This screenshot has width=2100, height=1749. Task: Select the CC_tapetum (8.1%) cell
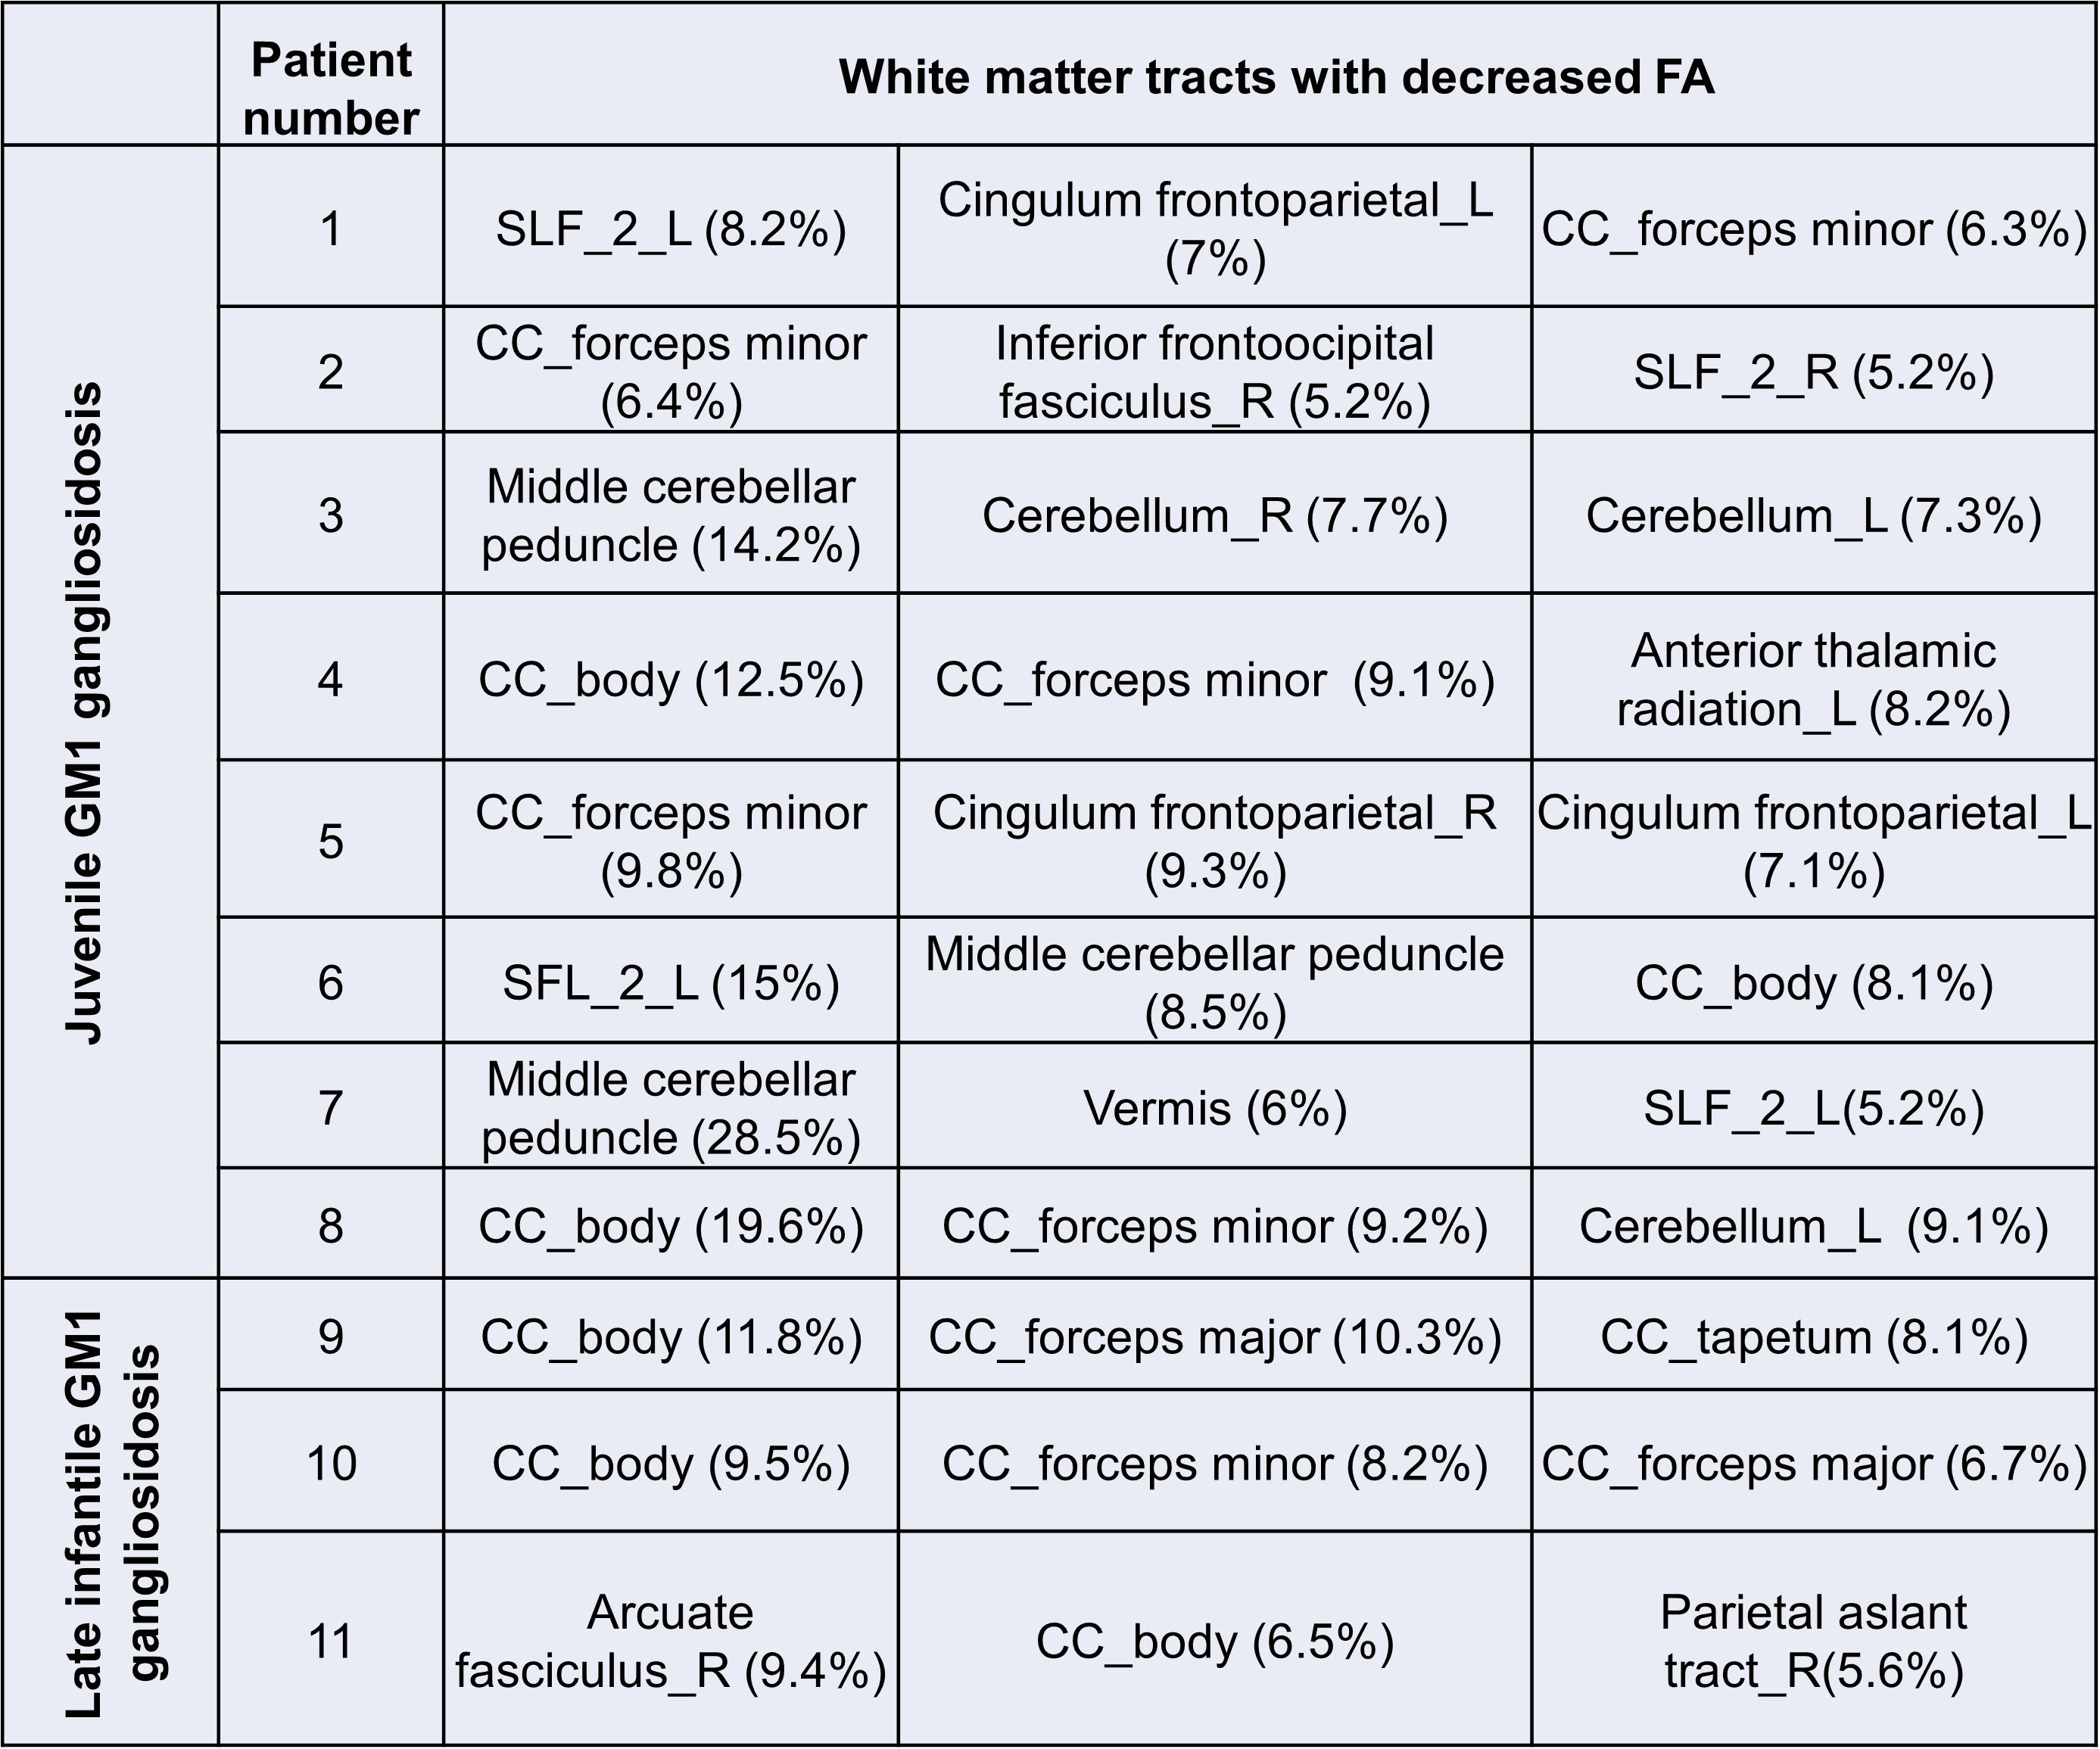(1813, 1337)
